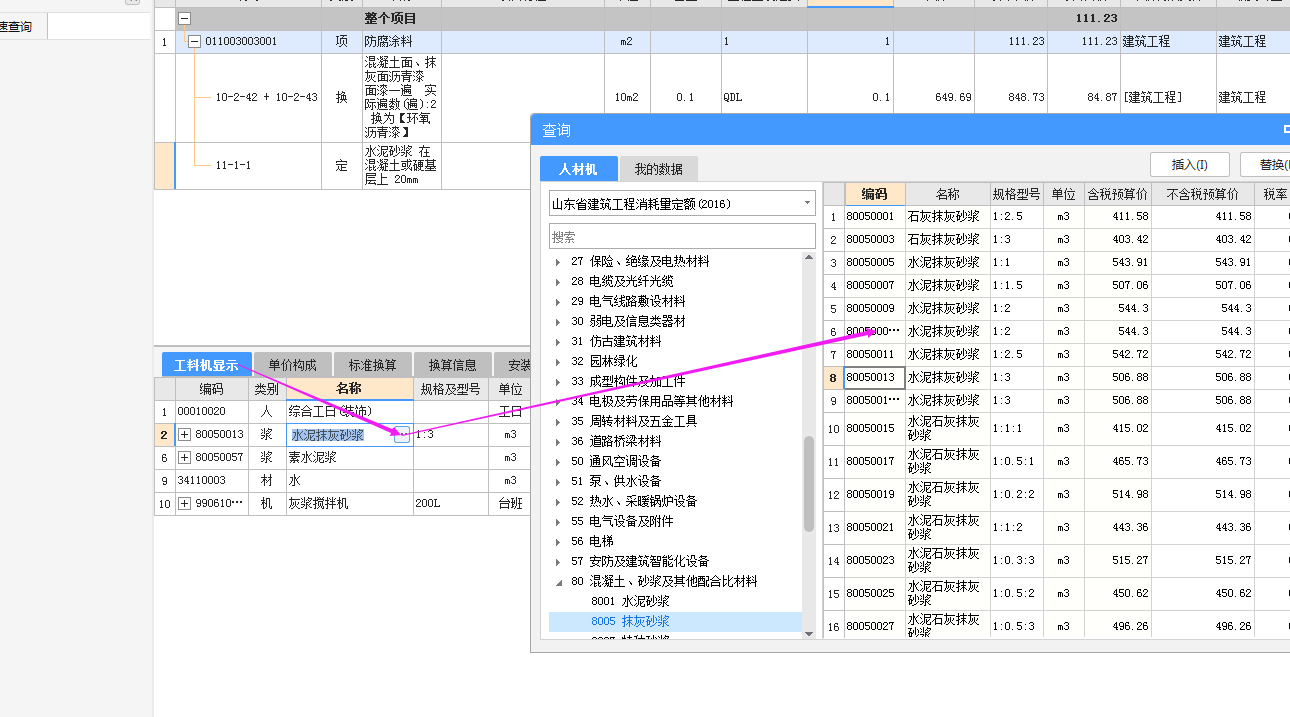Screen dimensions: 1290x717
Task: Select the highlighted 80050013 code cell in query table
Action: pyautogui.click(x=874, y=378)
